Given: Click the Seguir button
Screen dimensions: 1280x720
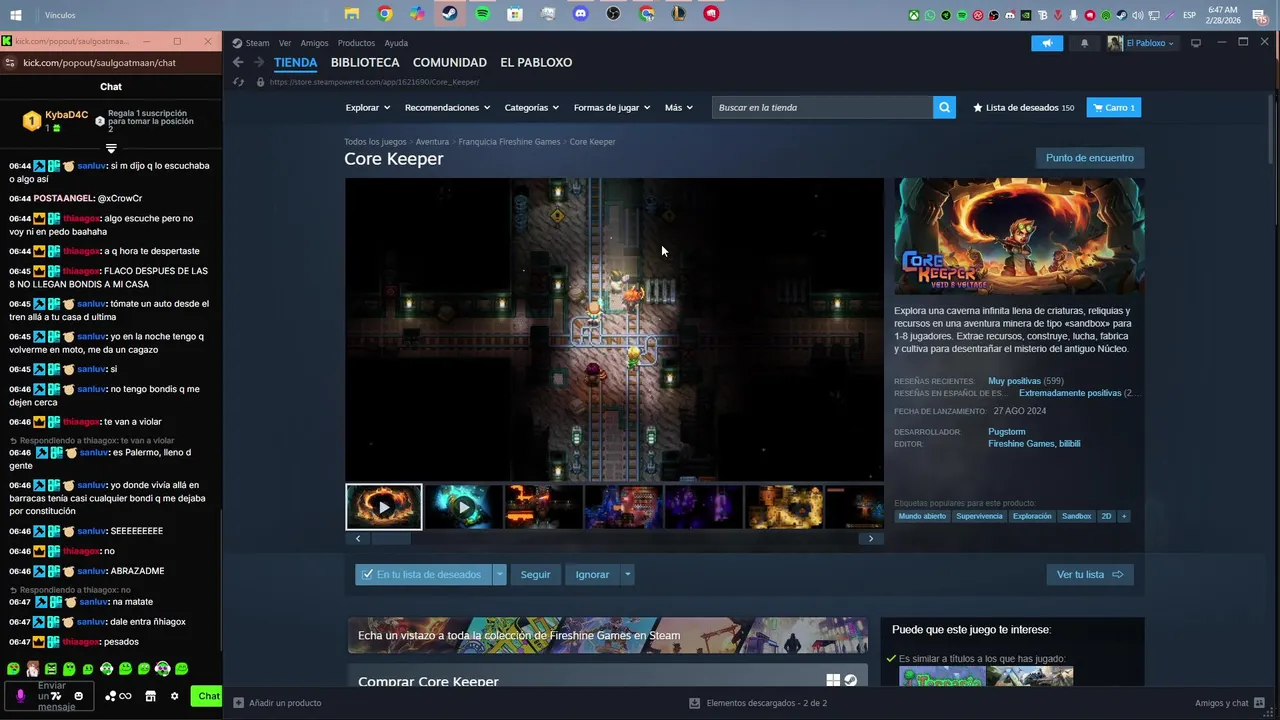Looking at the screenshot, I should [535, 575].
